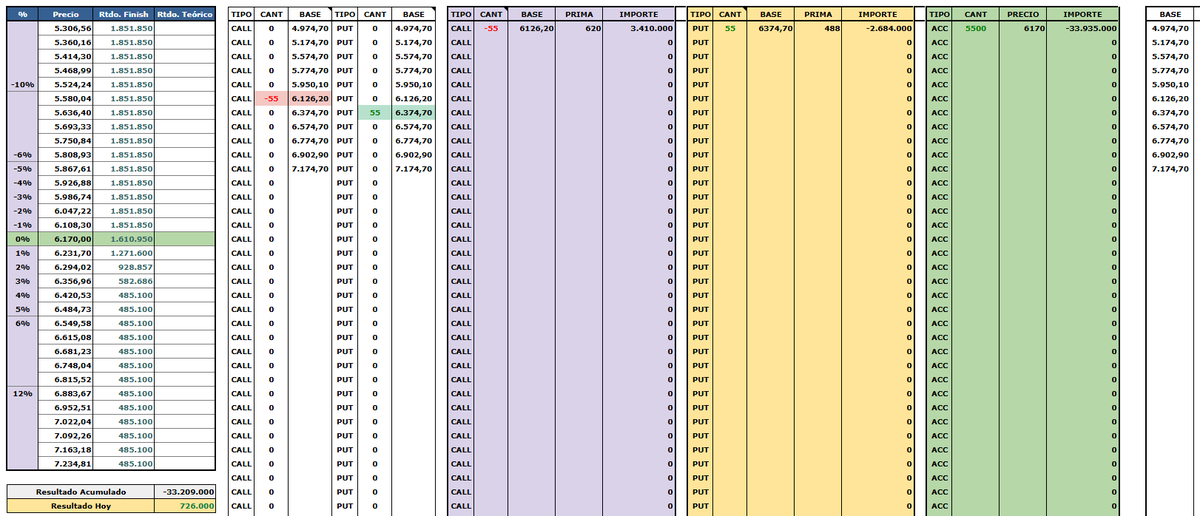Click the amount -33.935.000
This screenshot has height=516, width=1200.
(1083, 29)
